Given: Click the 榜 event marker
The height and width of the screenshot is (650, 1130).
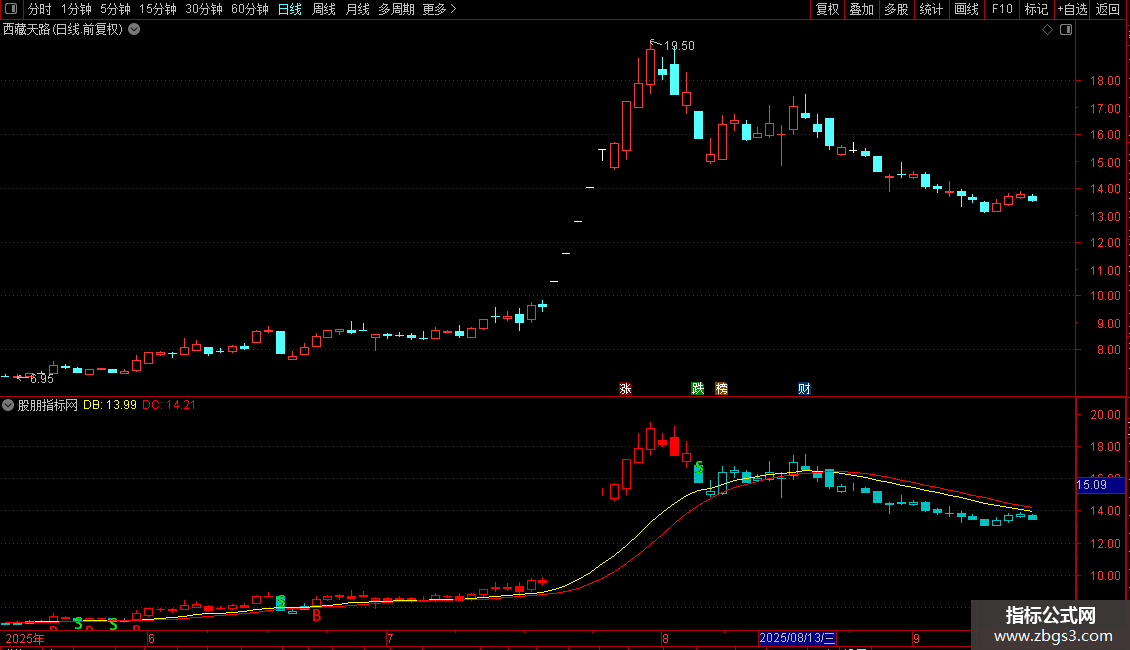Looking at the screenshot, I should click(721, 389).
